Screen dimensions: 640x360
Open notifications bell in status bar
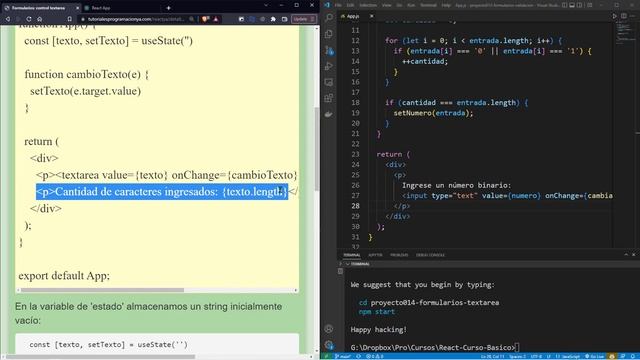click(633, 356)
